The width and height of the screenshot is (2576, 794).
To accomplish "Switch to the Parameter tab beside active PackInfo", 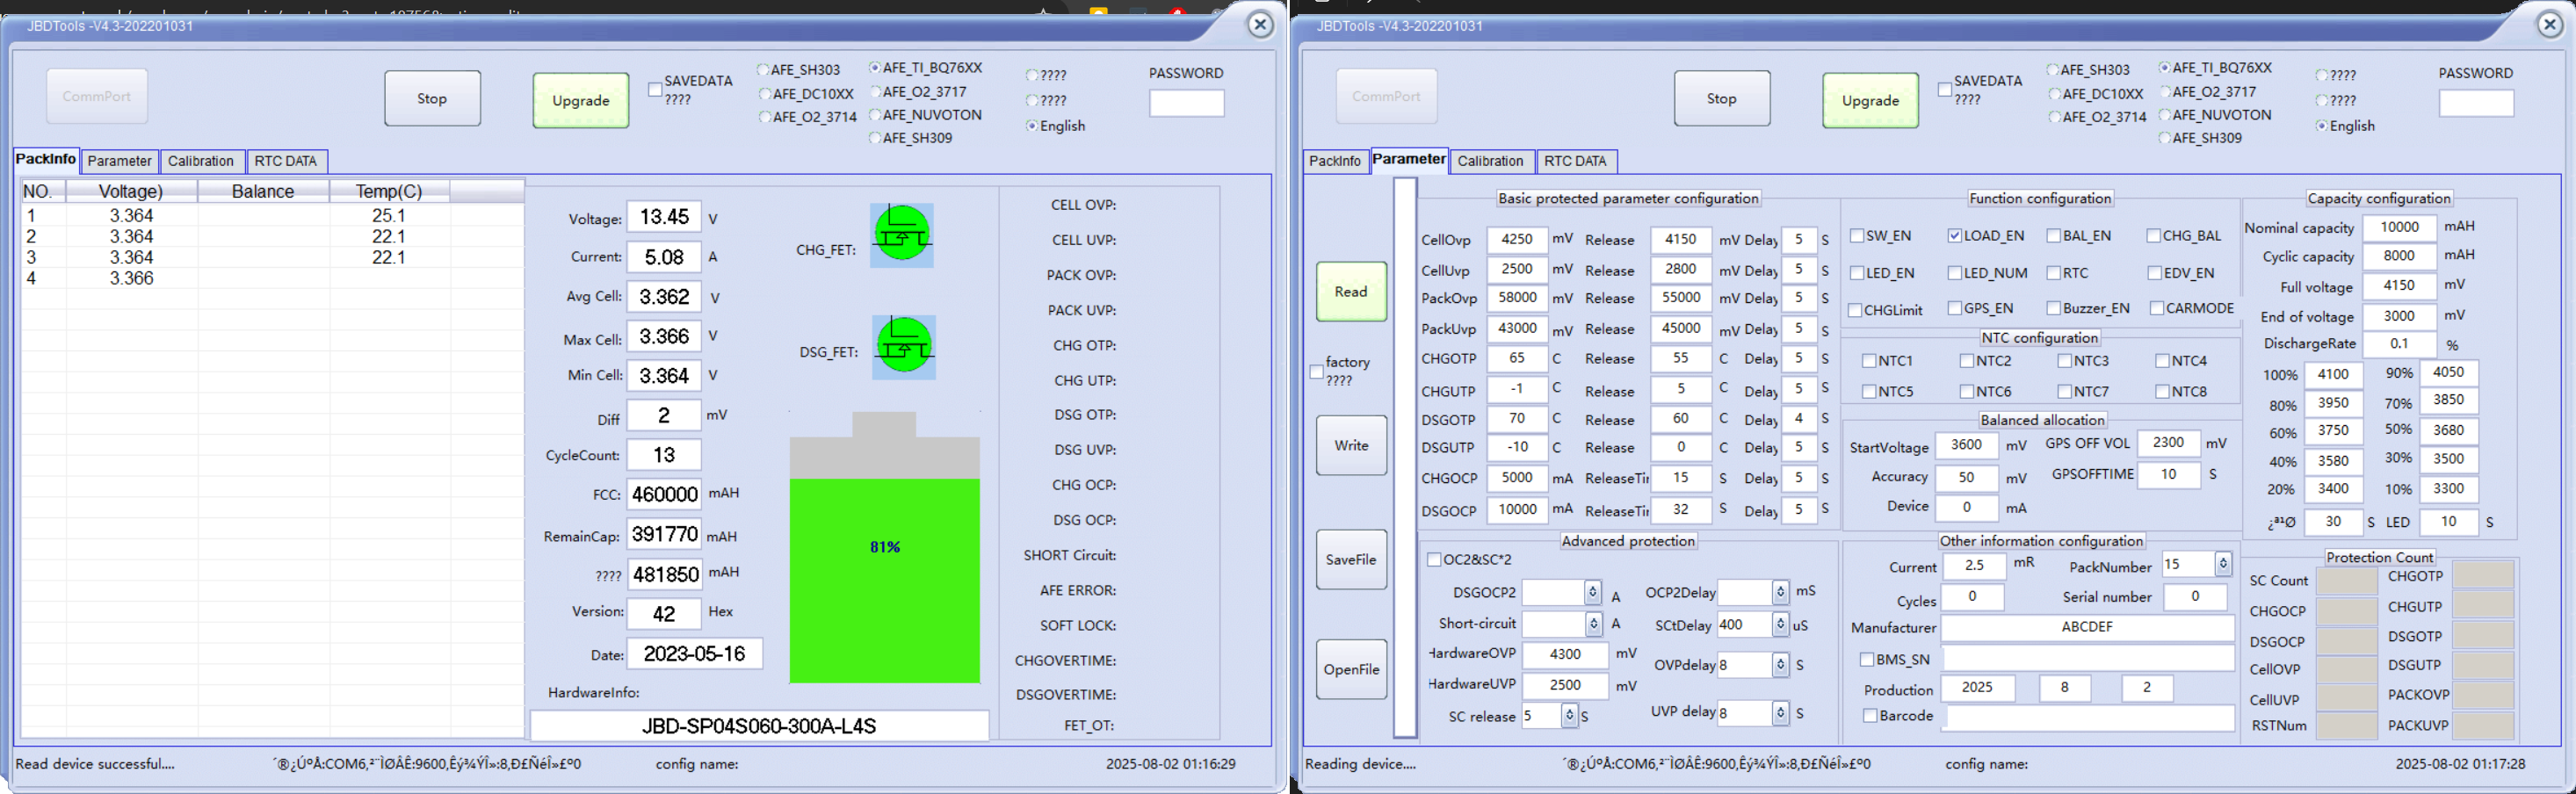I will click(119, 161).
